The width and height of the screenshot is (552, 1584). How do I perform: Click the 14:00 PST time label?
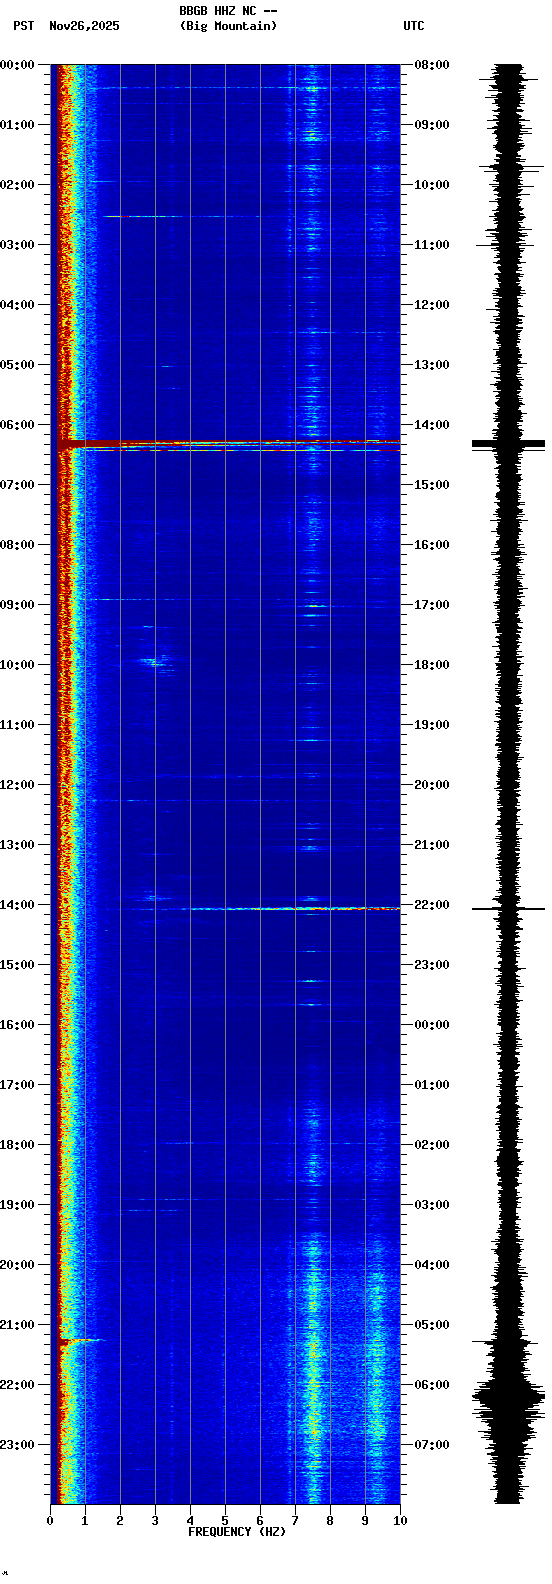pyautogui.click(x=18, y=905)
